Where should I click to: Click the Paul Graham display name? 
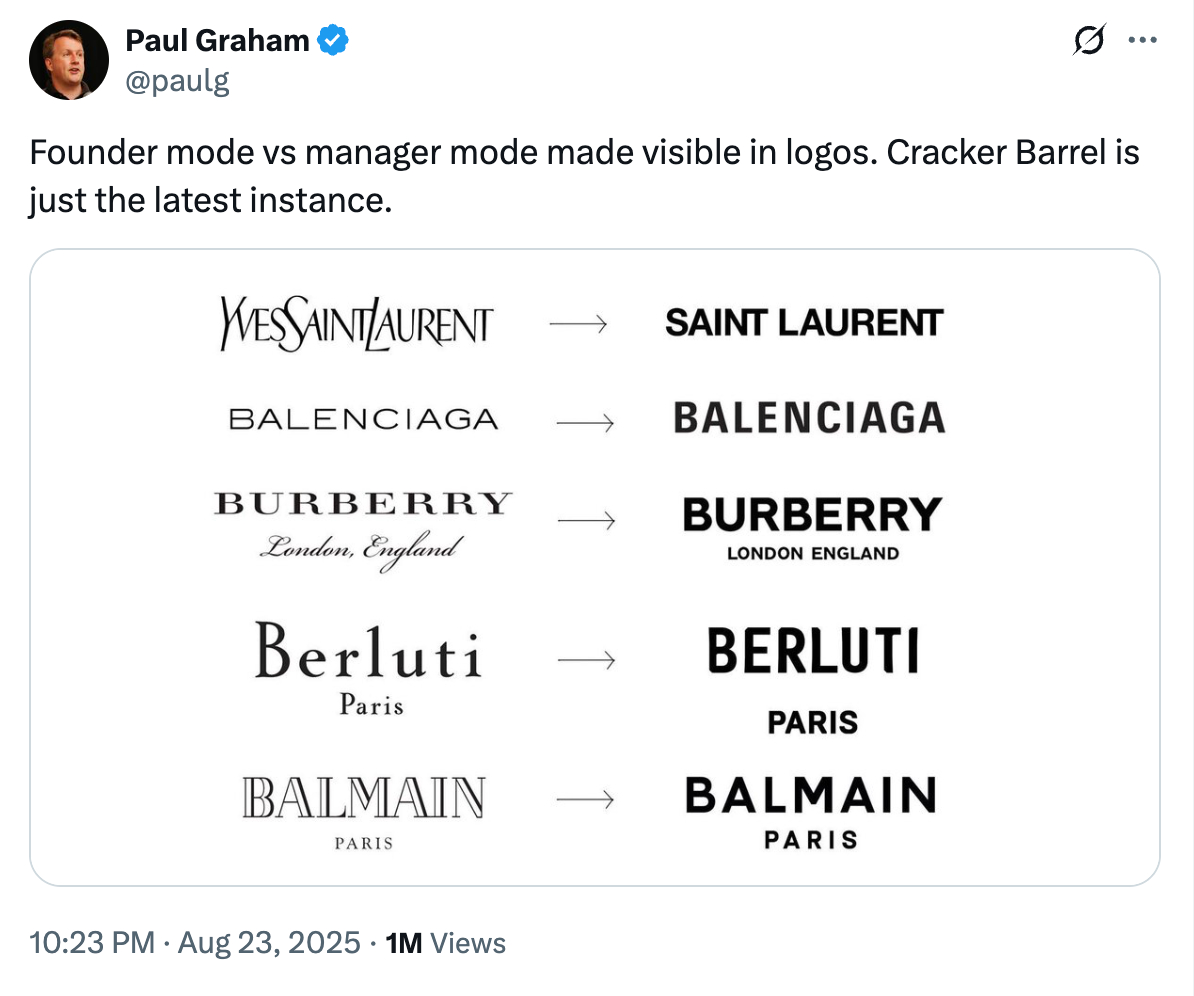point(217,41)
